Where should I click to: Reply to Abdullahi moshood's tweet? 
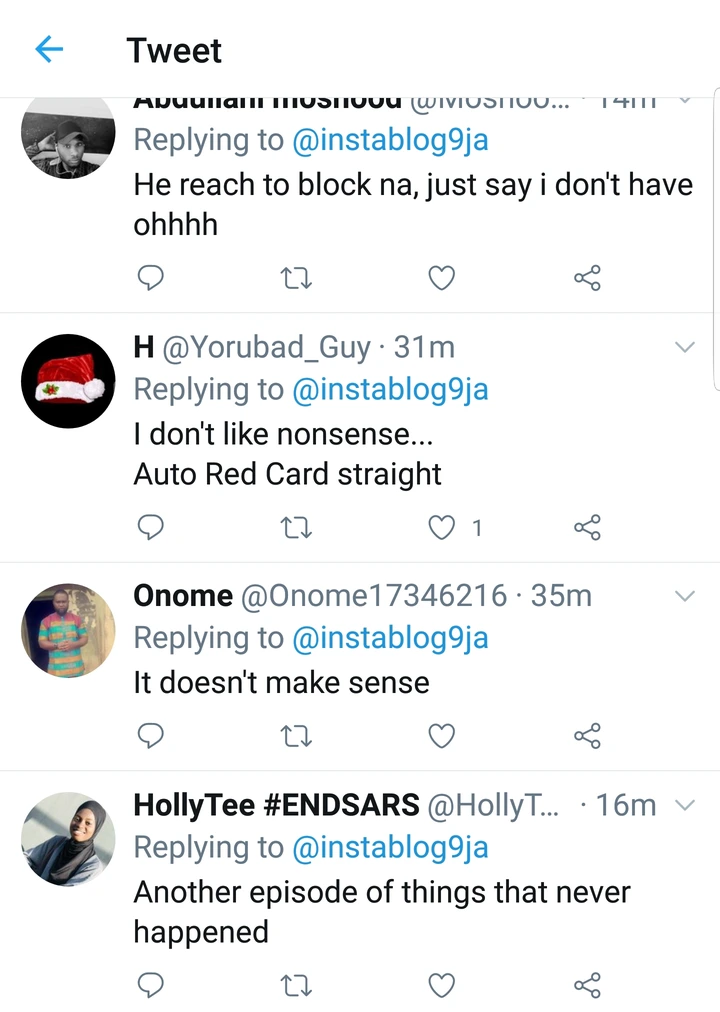[149, 277]
